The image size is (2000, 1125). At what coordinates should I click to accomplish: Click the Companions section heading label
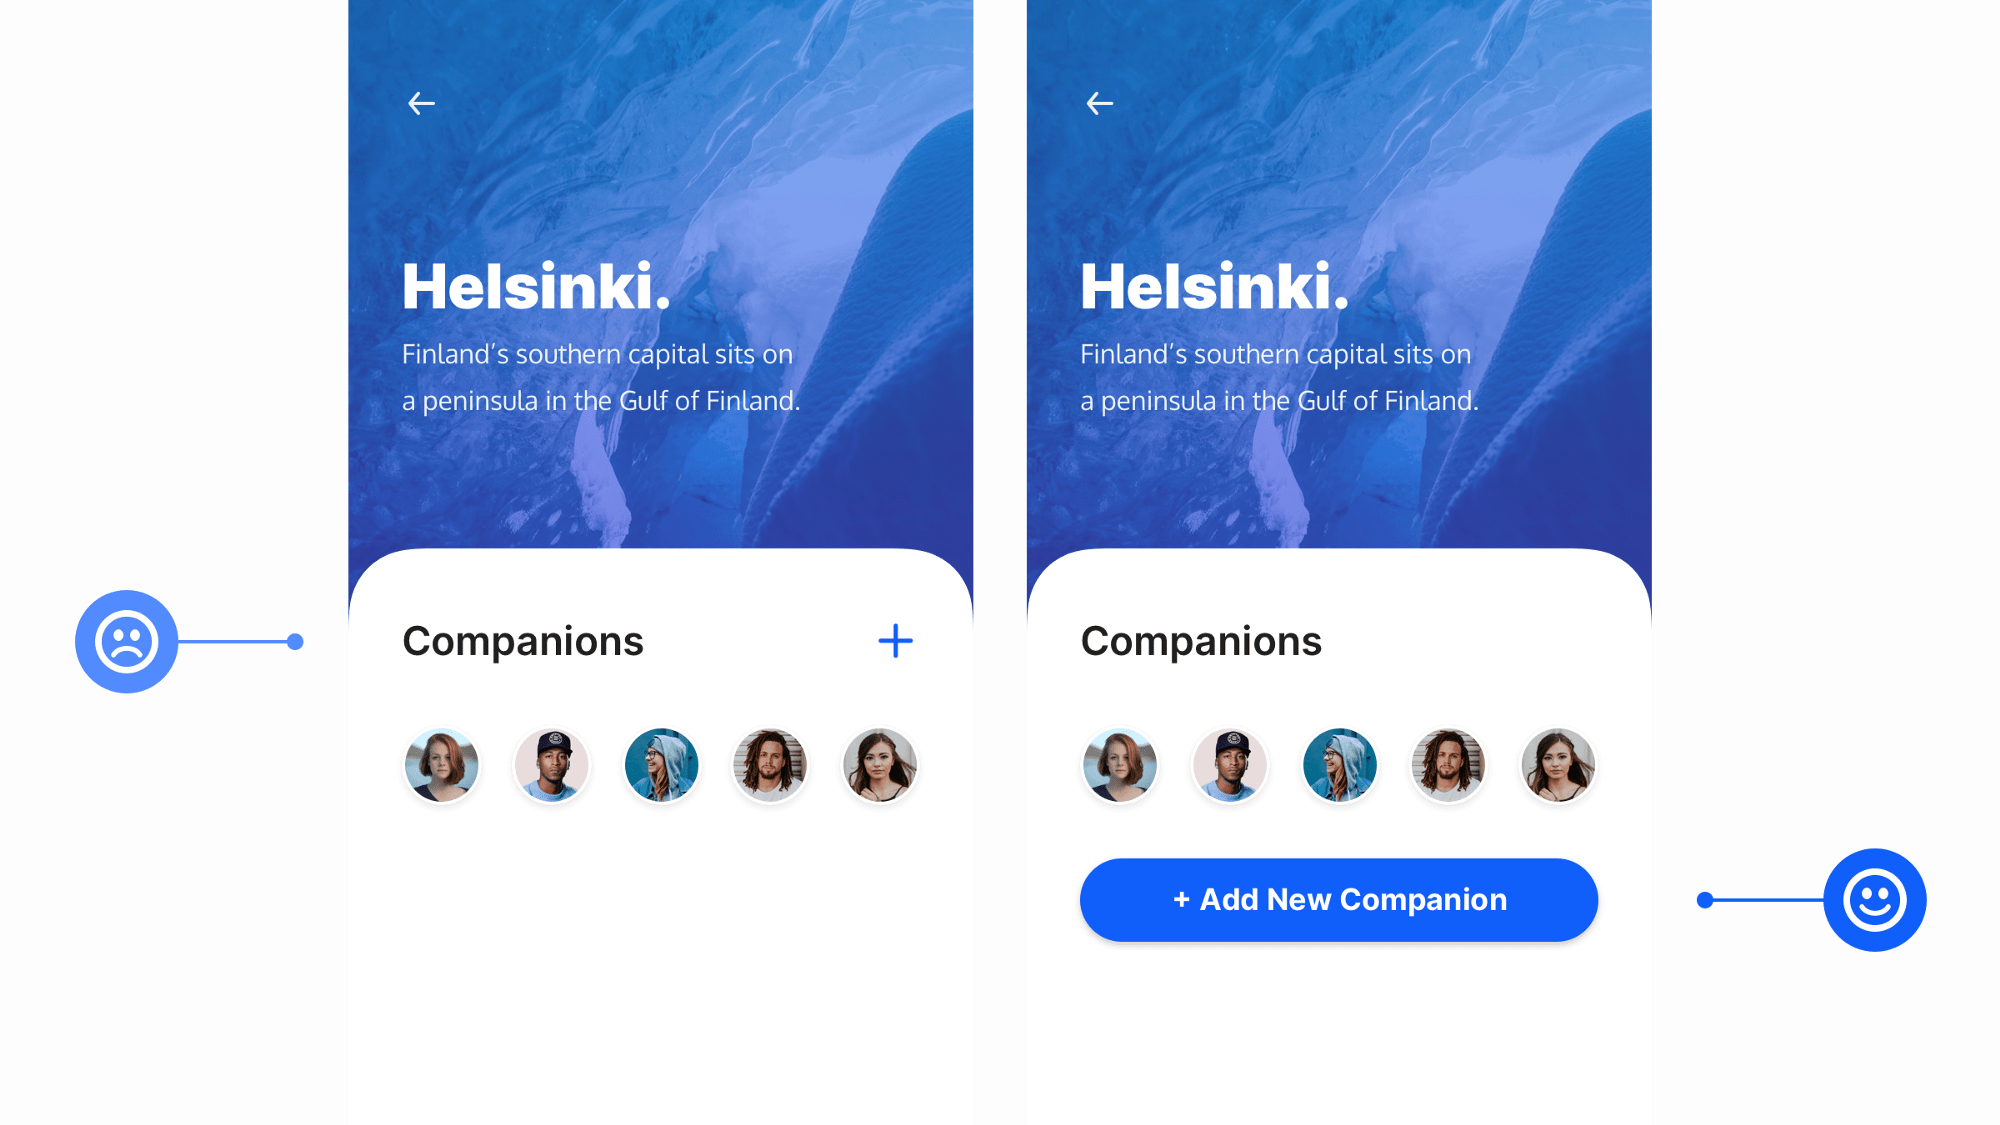[522, 640]
